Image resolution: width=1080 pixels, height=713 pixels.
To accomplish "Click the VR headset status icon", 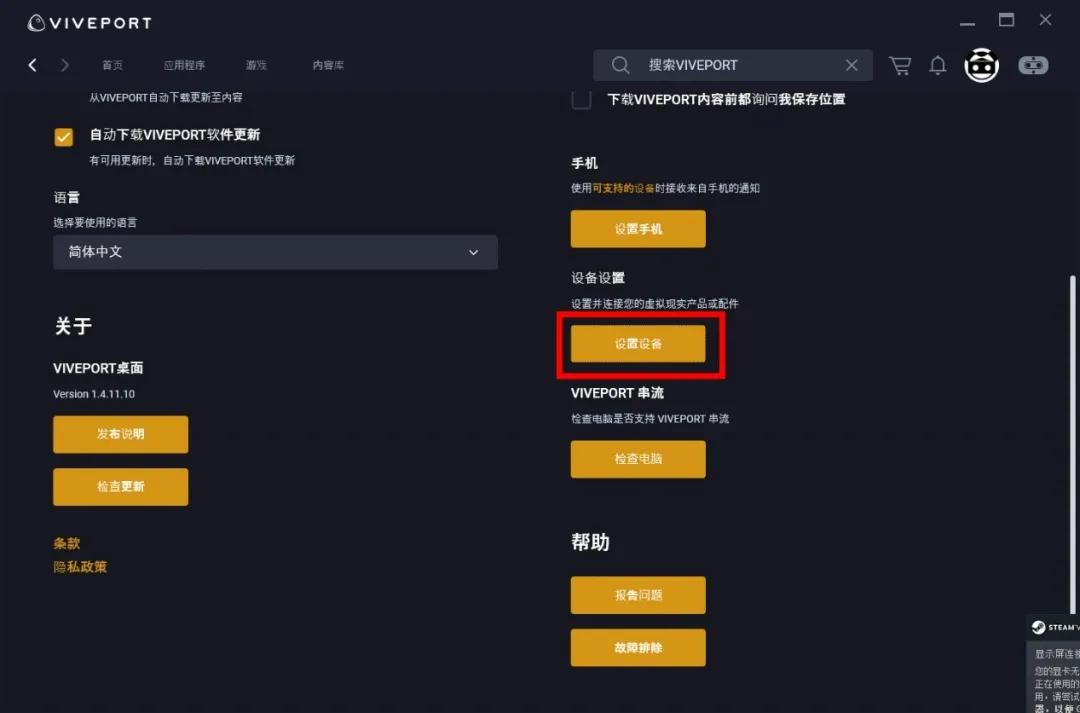I will (x=1033, y=64).
